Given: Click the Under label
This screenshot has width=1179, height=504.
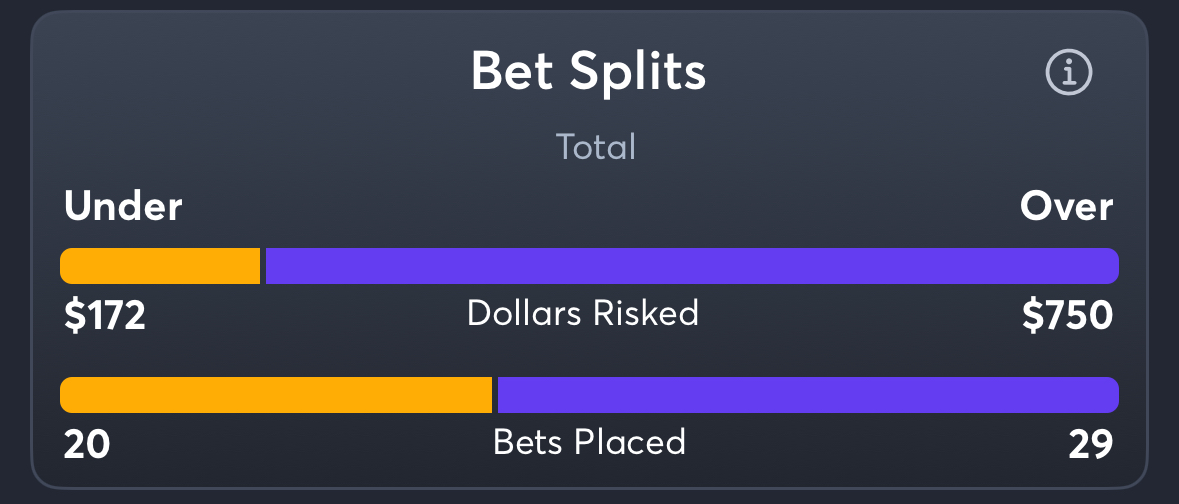Looking at the screenshot, I should click(x=123, y=207).
